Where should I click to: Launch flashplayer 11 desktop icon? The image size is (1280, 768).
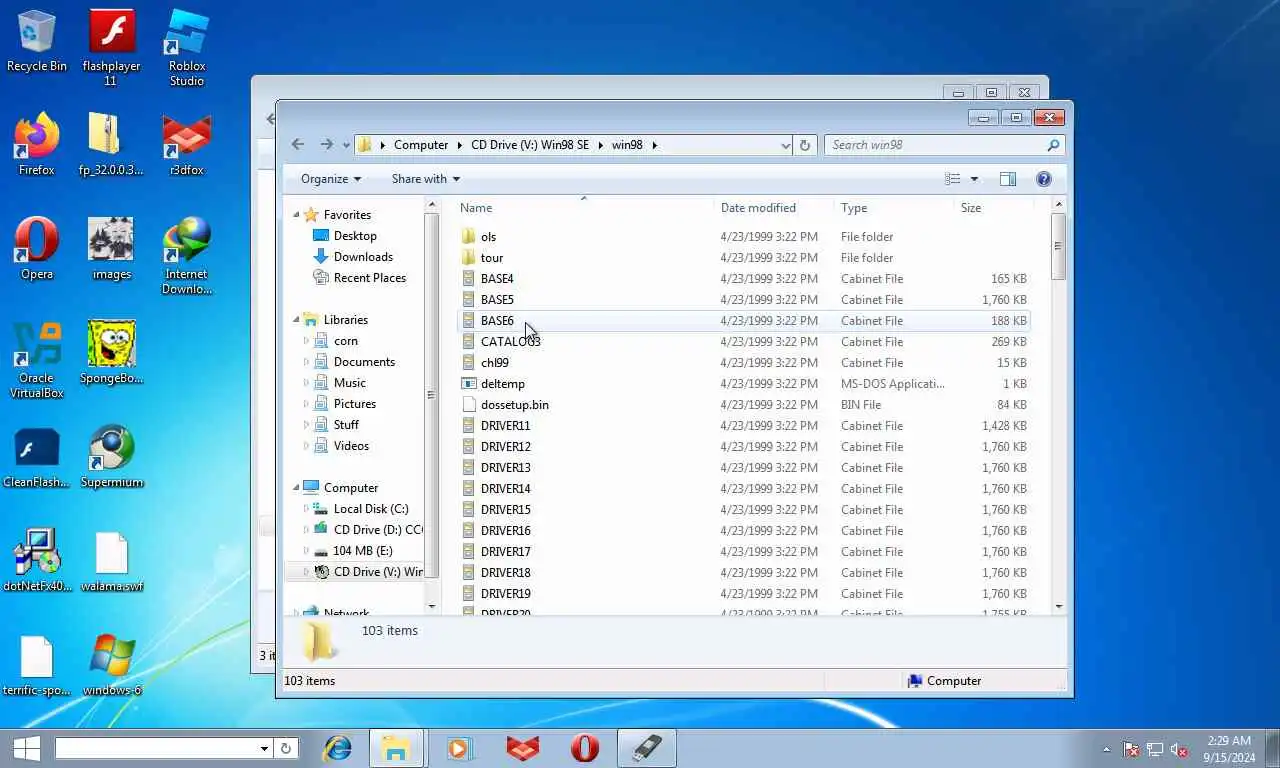point(111,47)
